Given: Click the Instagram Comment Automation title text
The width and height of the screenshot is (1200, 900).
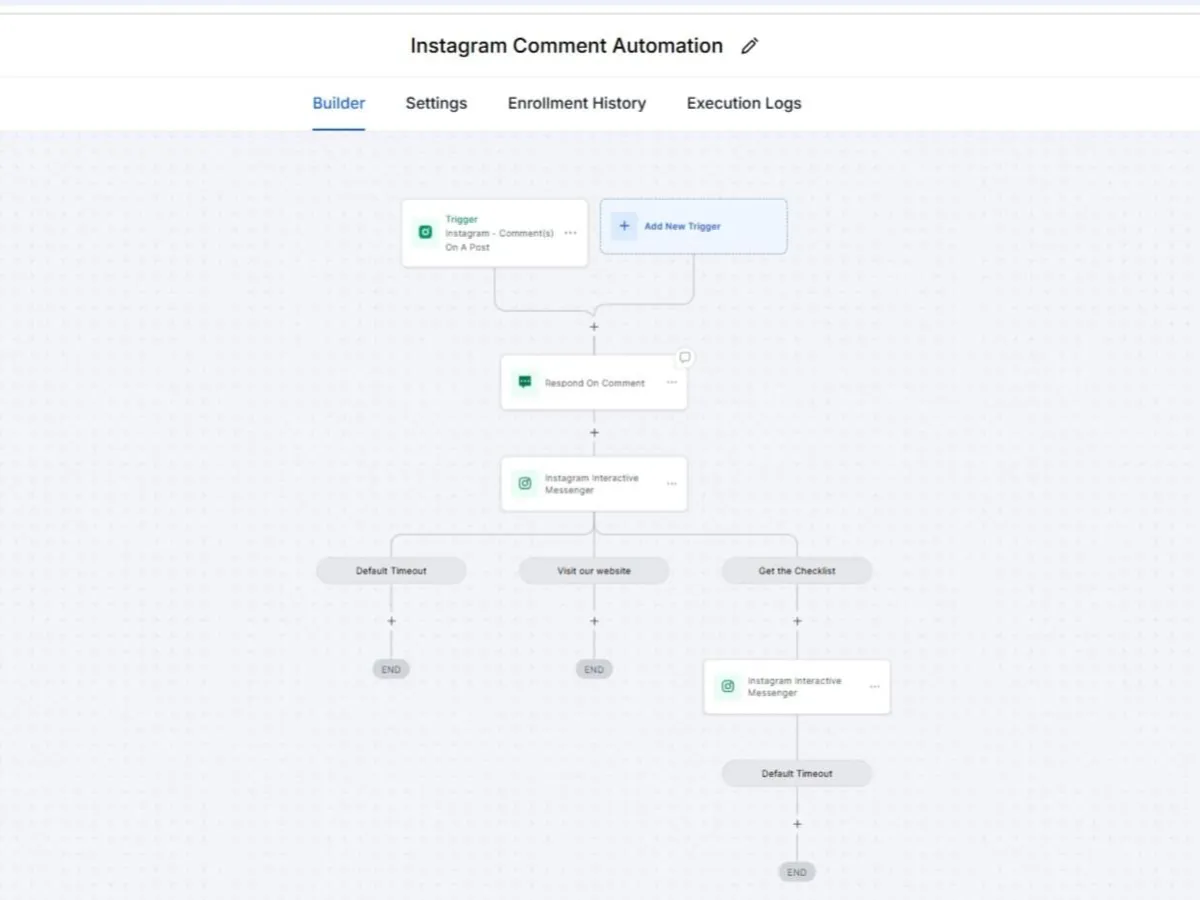Looking at the screenshot, I should click(566, 46).
